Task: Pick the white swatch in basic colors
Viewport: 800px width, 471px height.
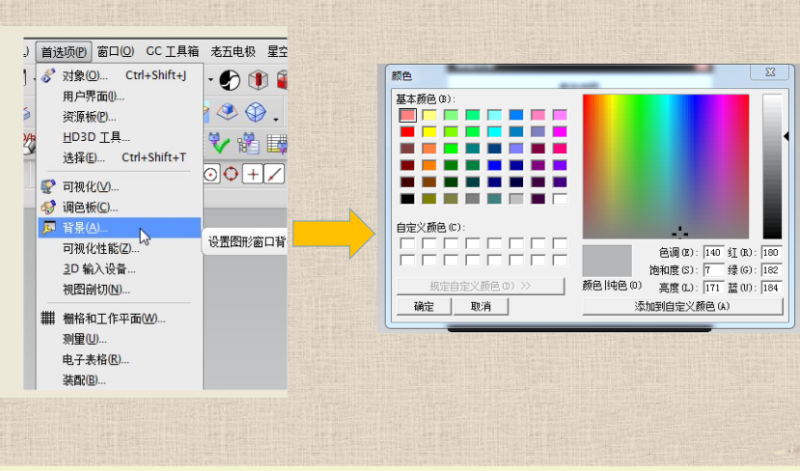Action: point(559,198)
